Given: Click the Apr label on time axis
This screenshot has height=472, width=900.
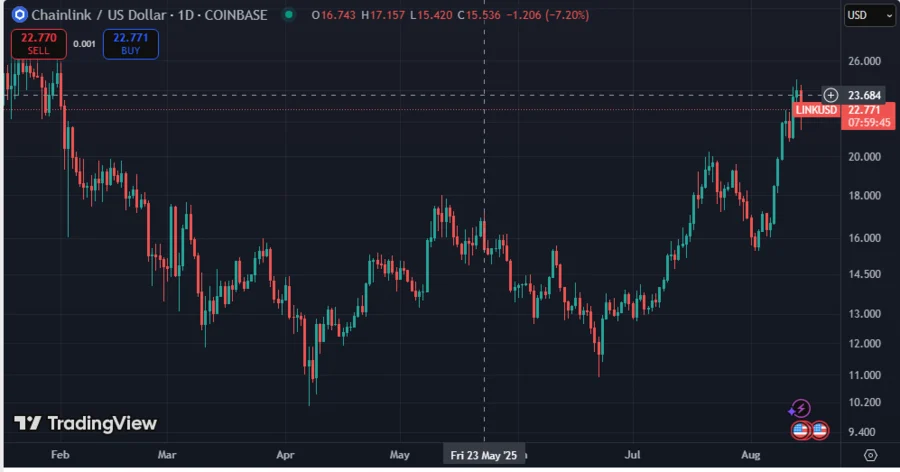Looking at the screenshot, I should click(285, 455).
